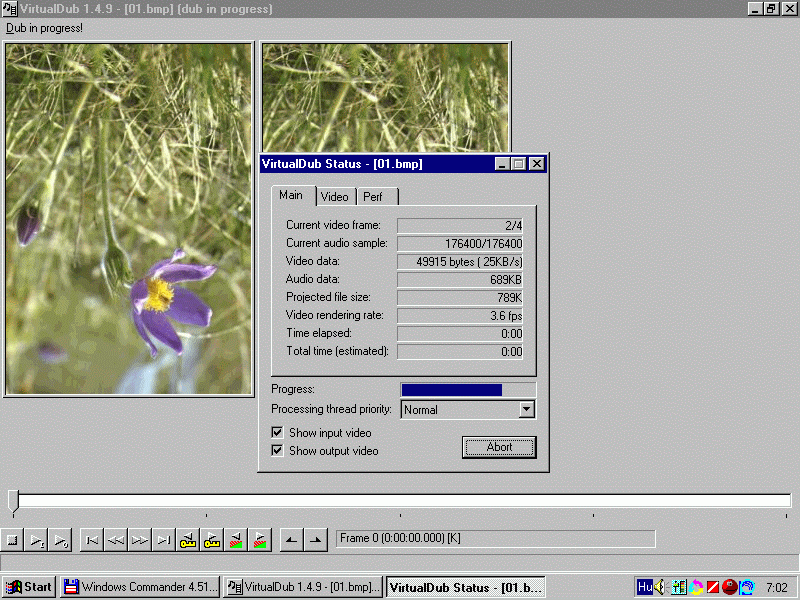The width and height of the screenshot is (800, 600).
Task: Close the VirtualDub Status dialog
Action: click(x=537, y=164)
